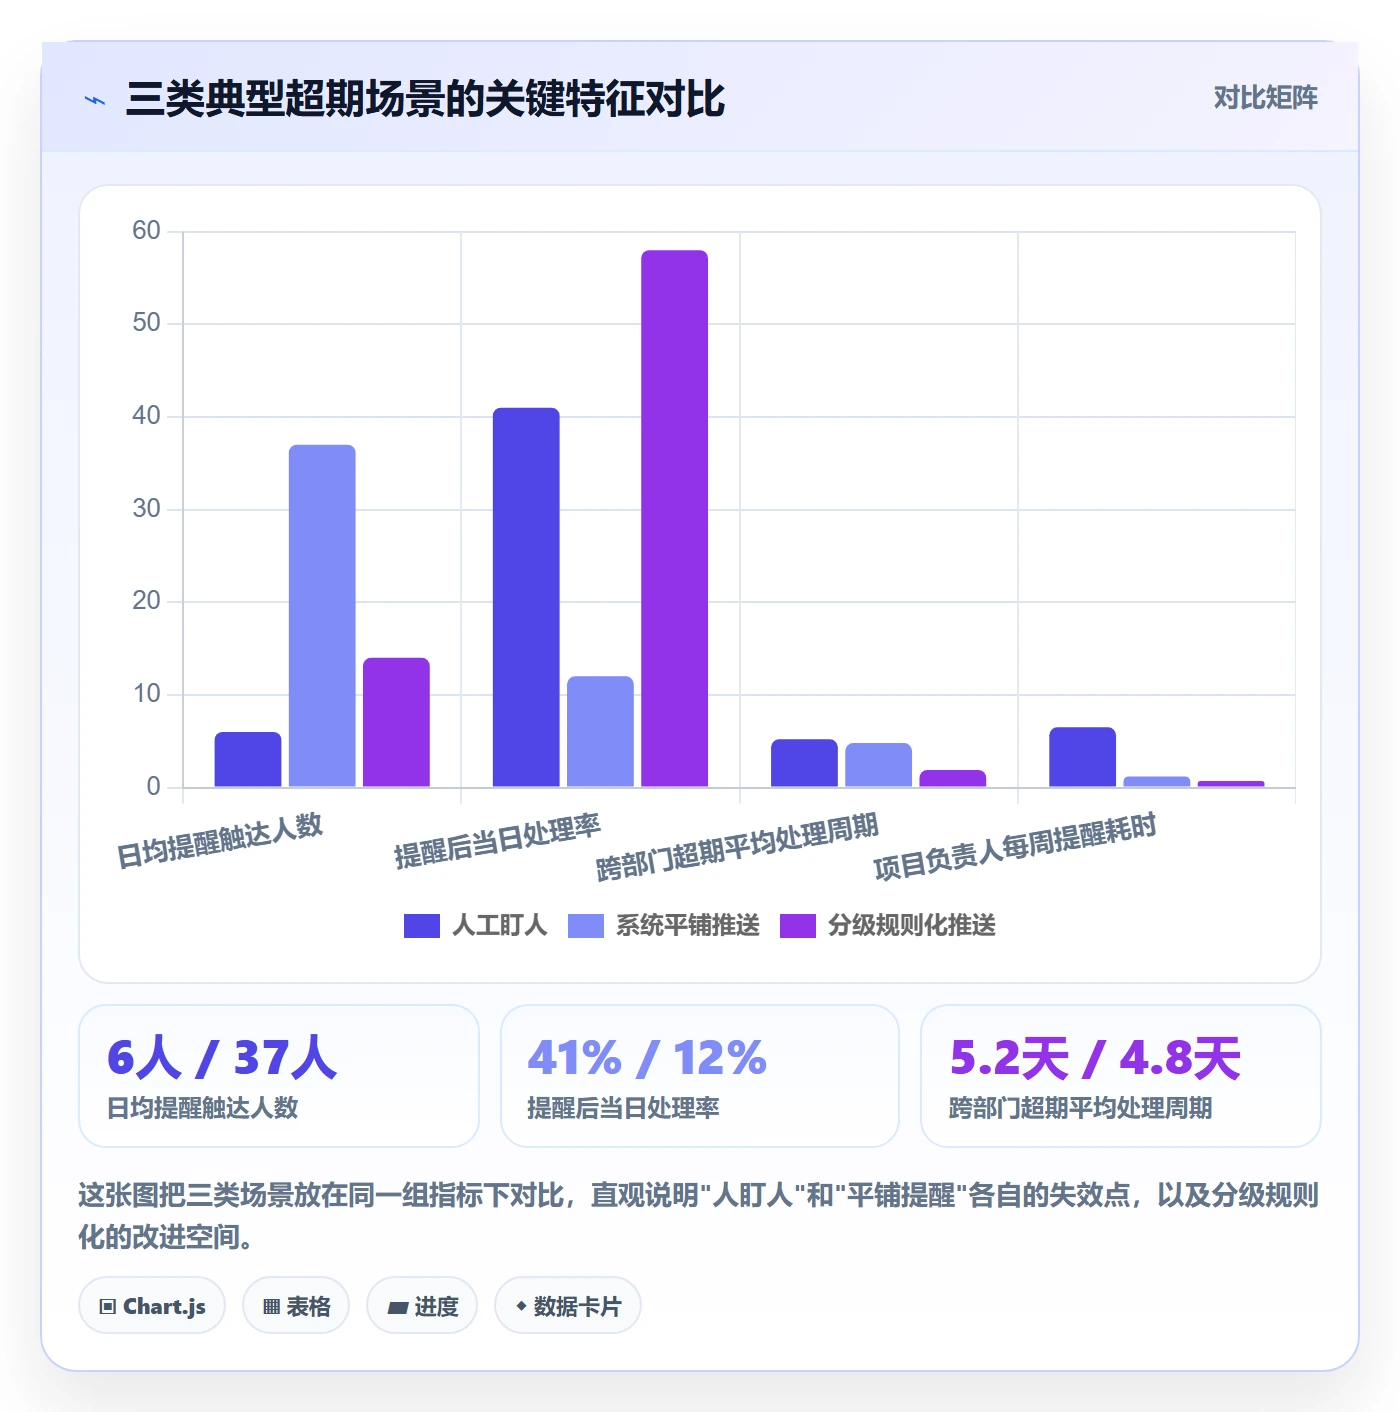Image resolution: width=1400 pixels, height=1412 pixels.
Task: Click the light blue bar in 跨部门超期平均处理周期 group
Action: pyautogui.click(x=878, y=765)
